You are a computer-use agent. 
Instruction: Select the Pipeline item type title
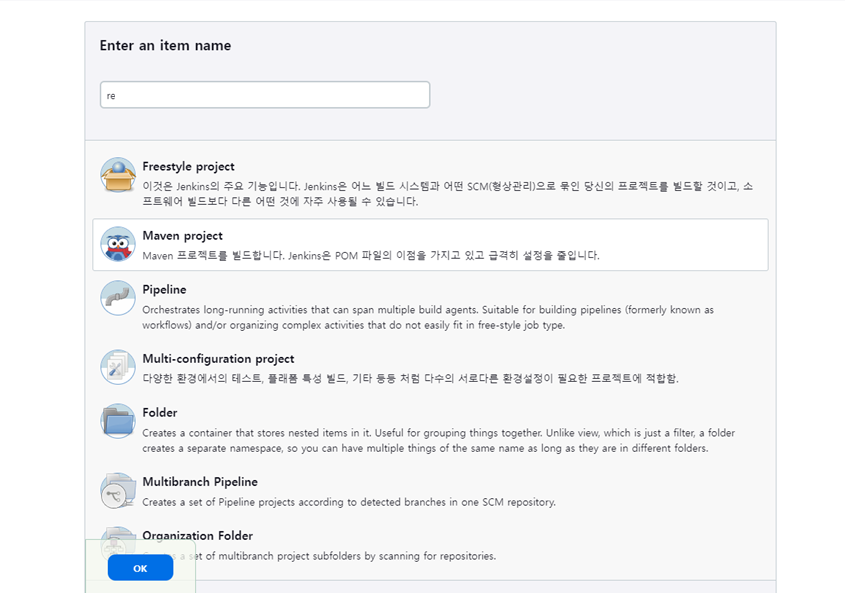[x=164, y=289]
